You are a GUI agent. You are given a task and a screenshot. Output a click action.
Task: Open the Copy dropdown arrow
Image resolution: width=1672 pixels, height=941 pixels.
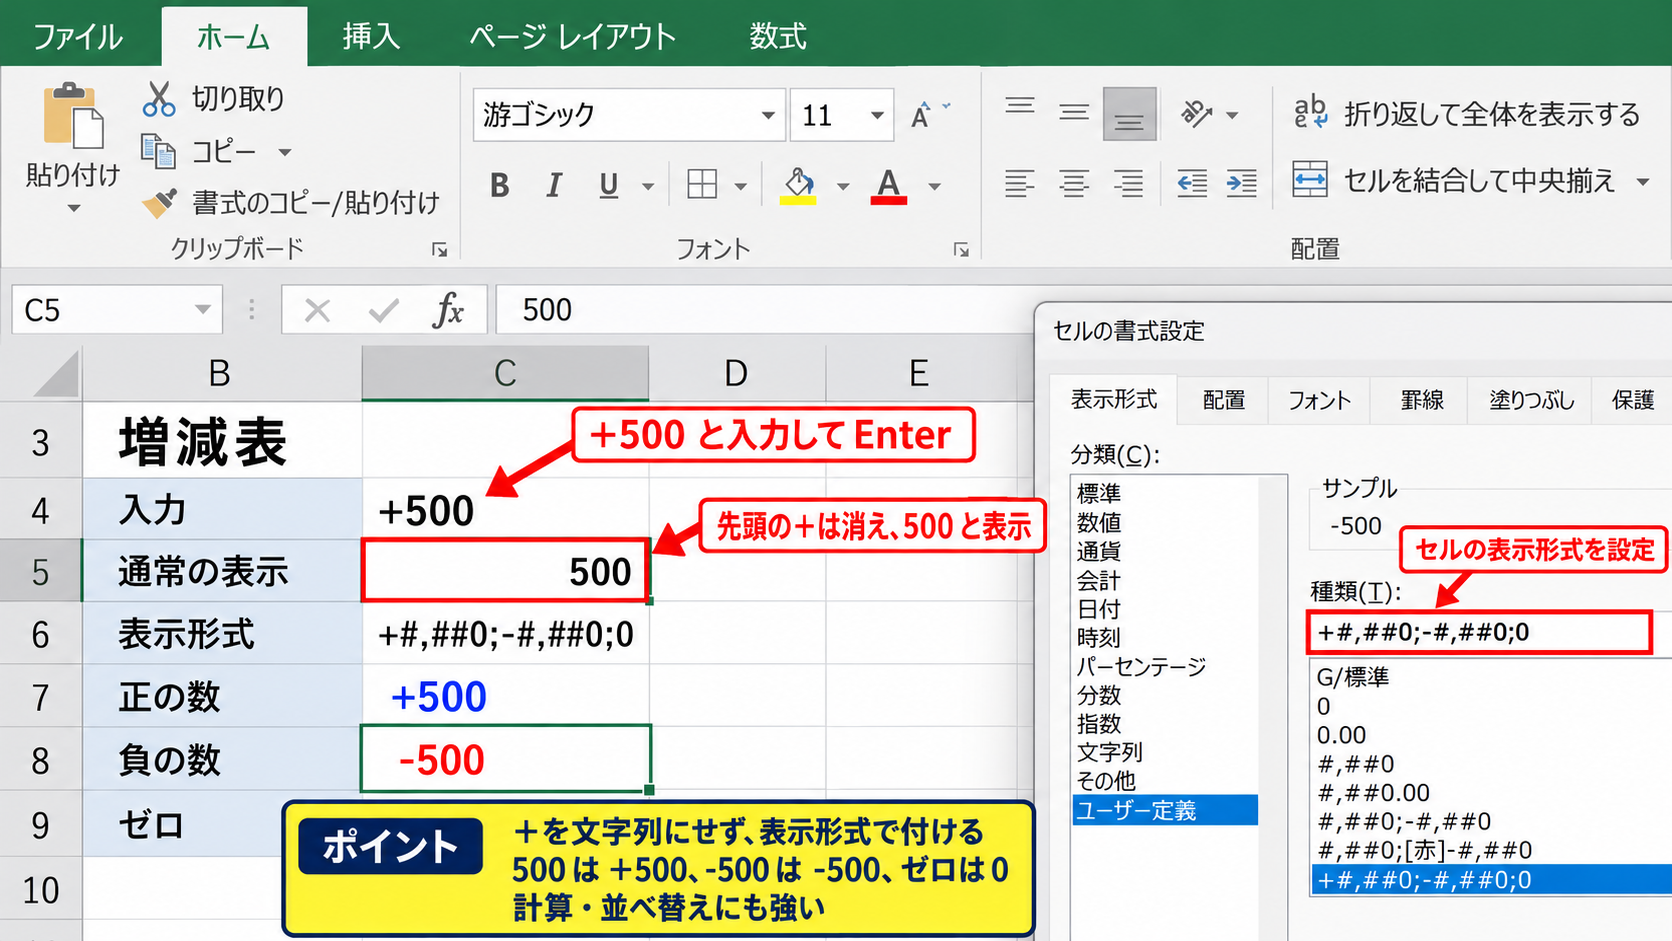click(285, 152)
